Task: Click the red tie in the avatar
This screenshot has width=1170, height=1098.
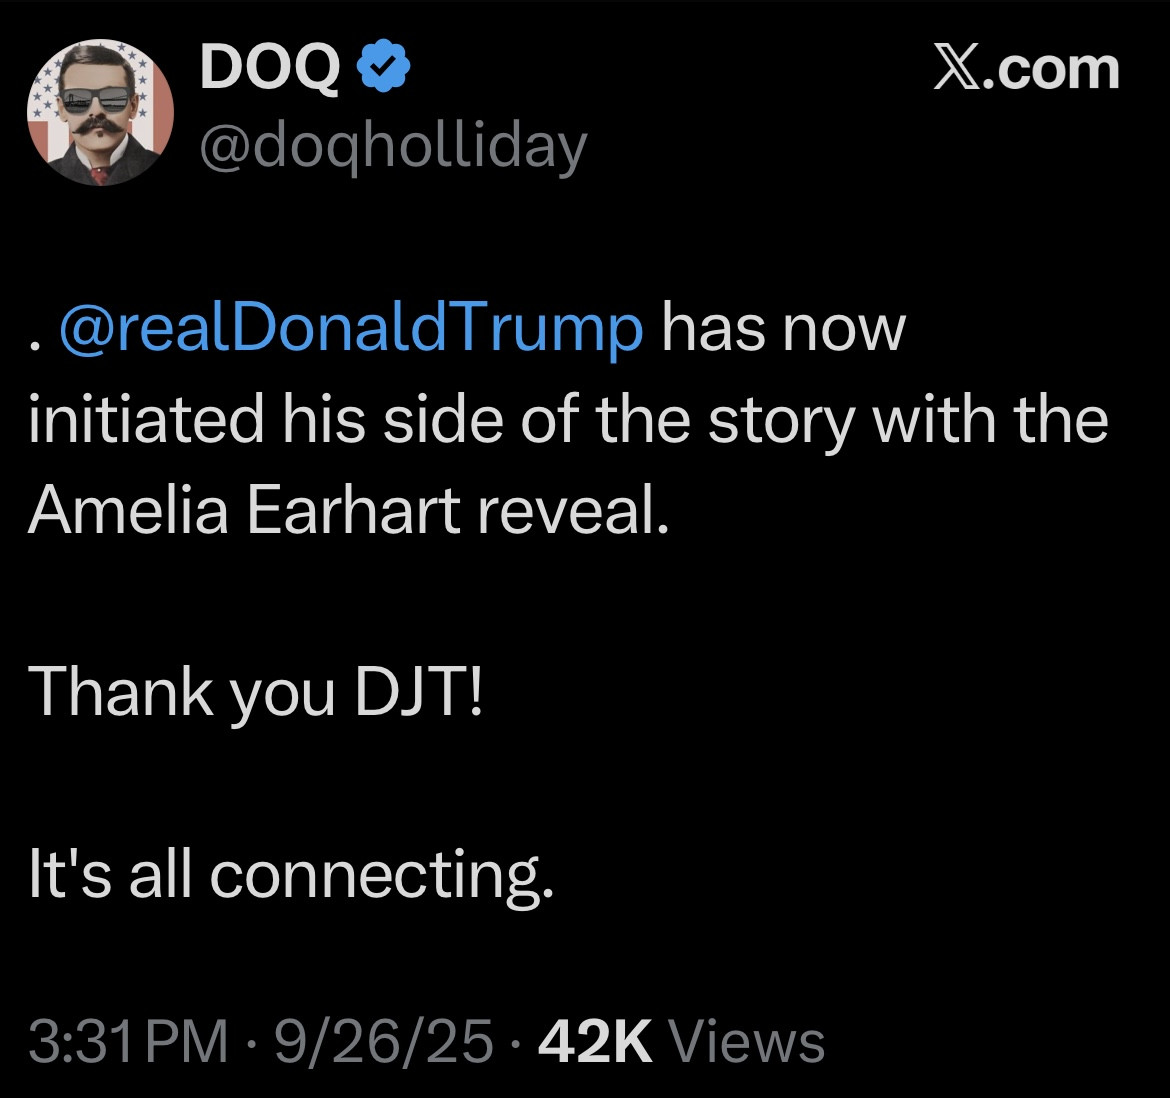Action: (97, 174)
